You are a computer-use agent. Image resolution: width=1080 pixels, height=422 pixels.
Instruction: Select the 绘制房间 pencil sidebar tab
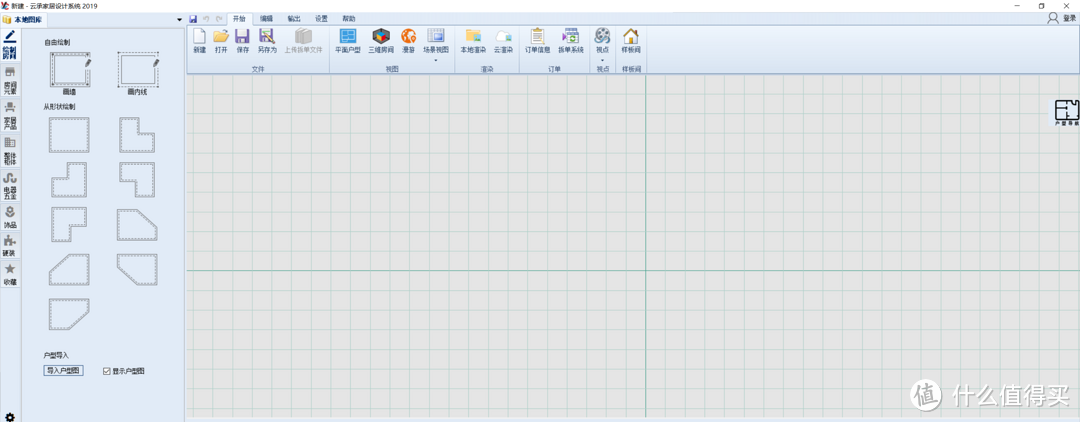click(10, 44)
